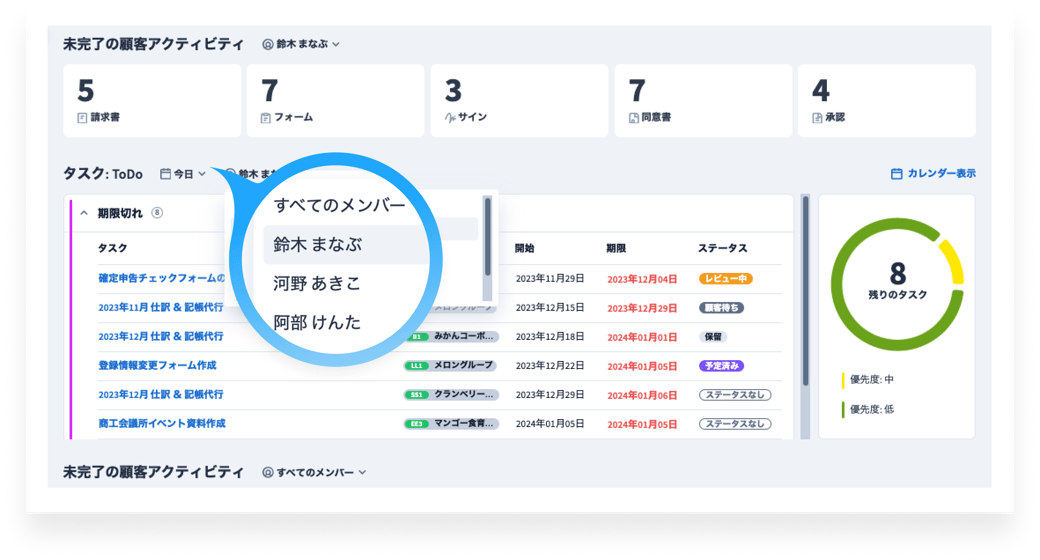
Task: Click the マンゴー食育 client tag
Action: pos(451,423)
